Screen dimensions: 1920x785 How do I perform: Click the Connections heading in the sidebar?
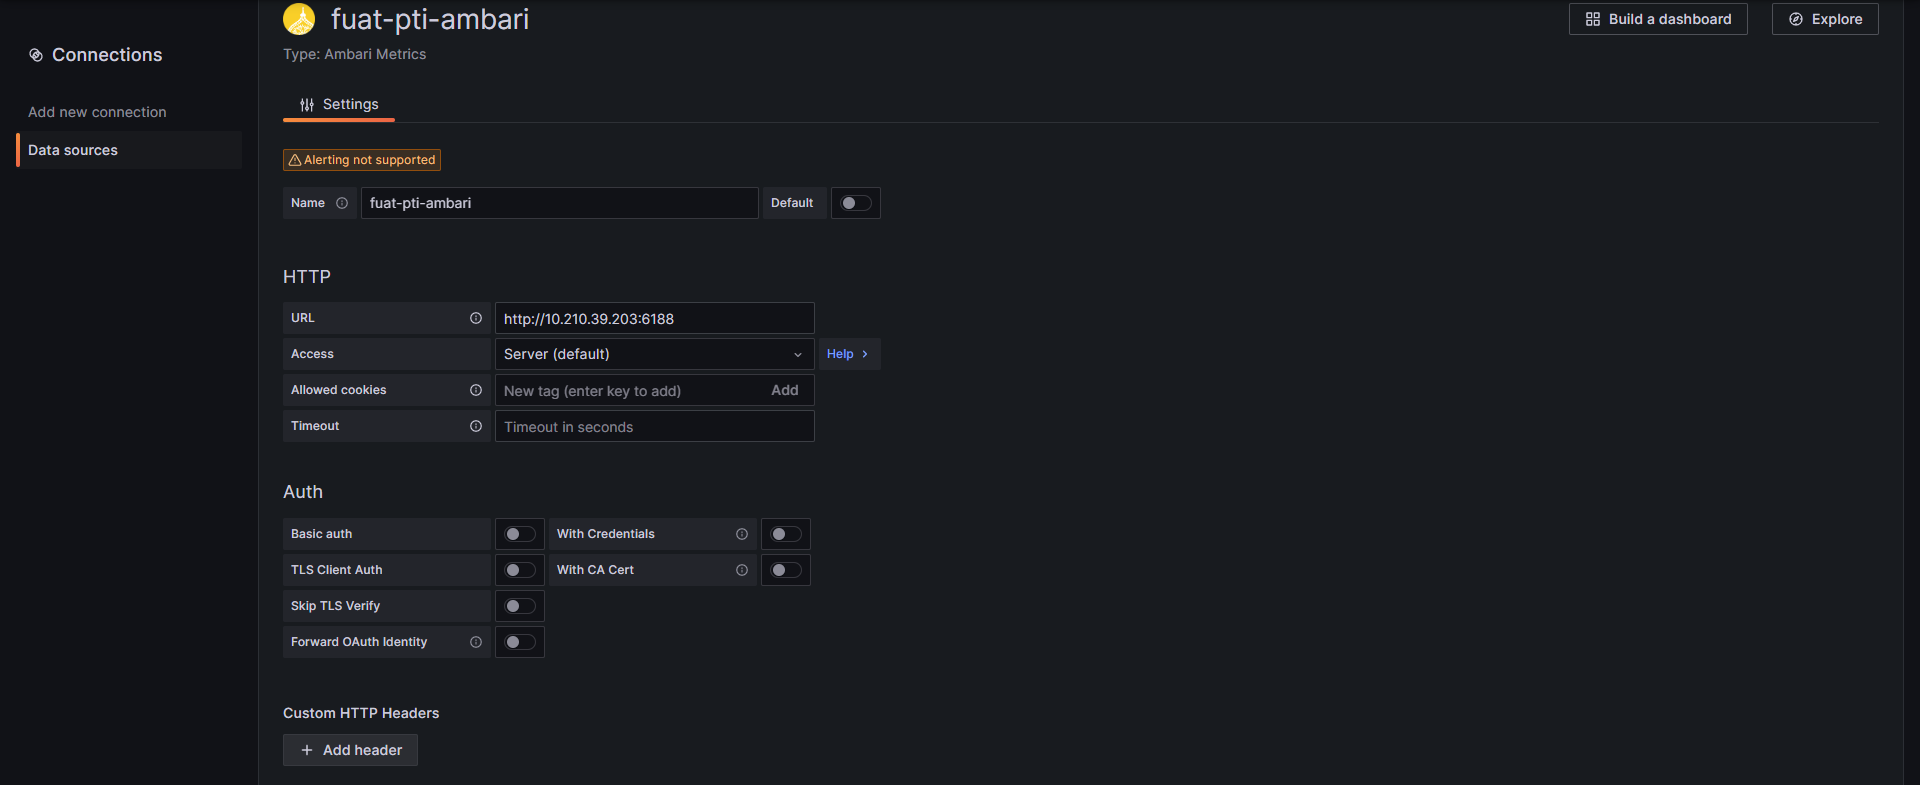(x=107, y=55)
